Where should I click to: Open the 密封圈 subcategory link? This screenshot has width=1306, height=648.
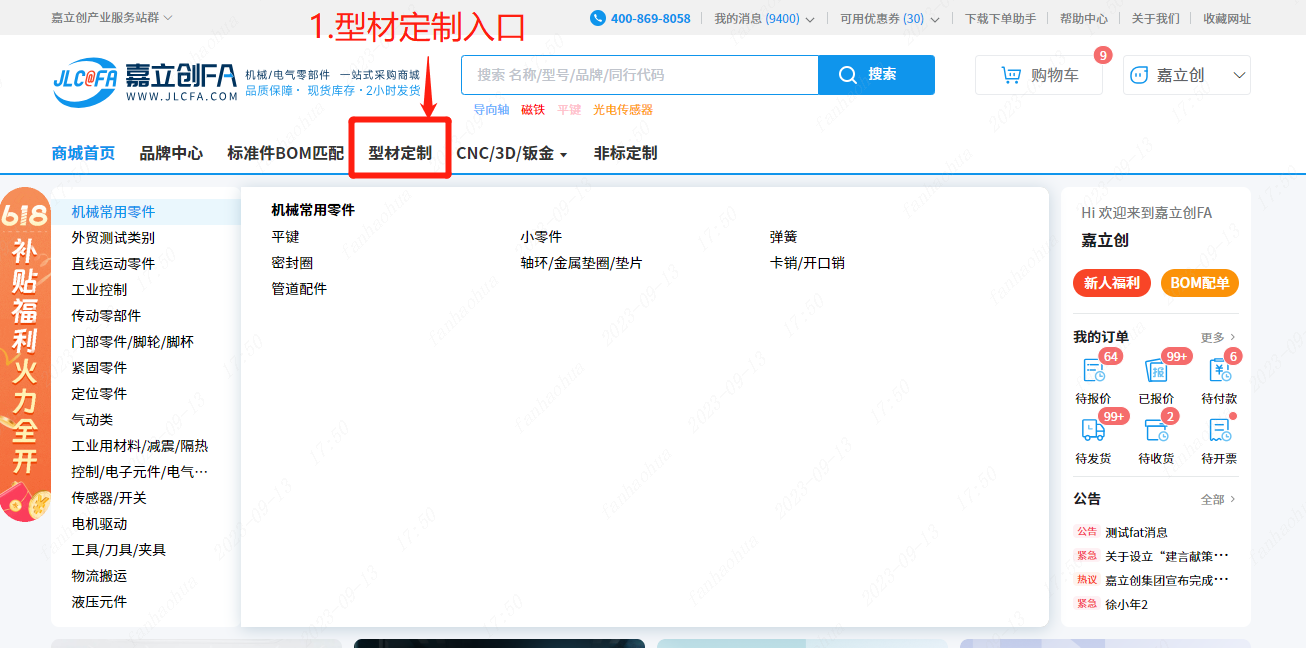pos(292,263)
